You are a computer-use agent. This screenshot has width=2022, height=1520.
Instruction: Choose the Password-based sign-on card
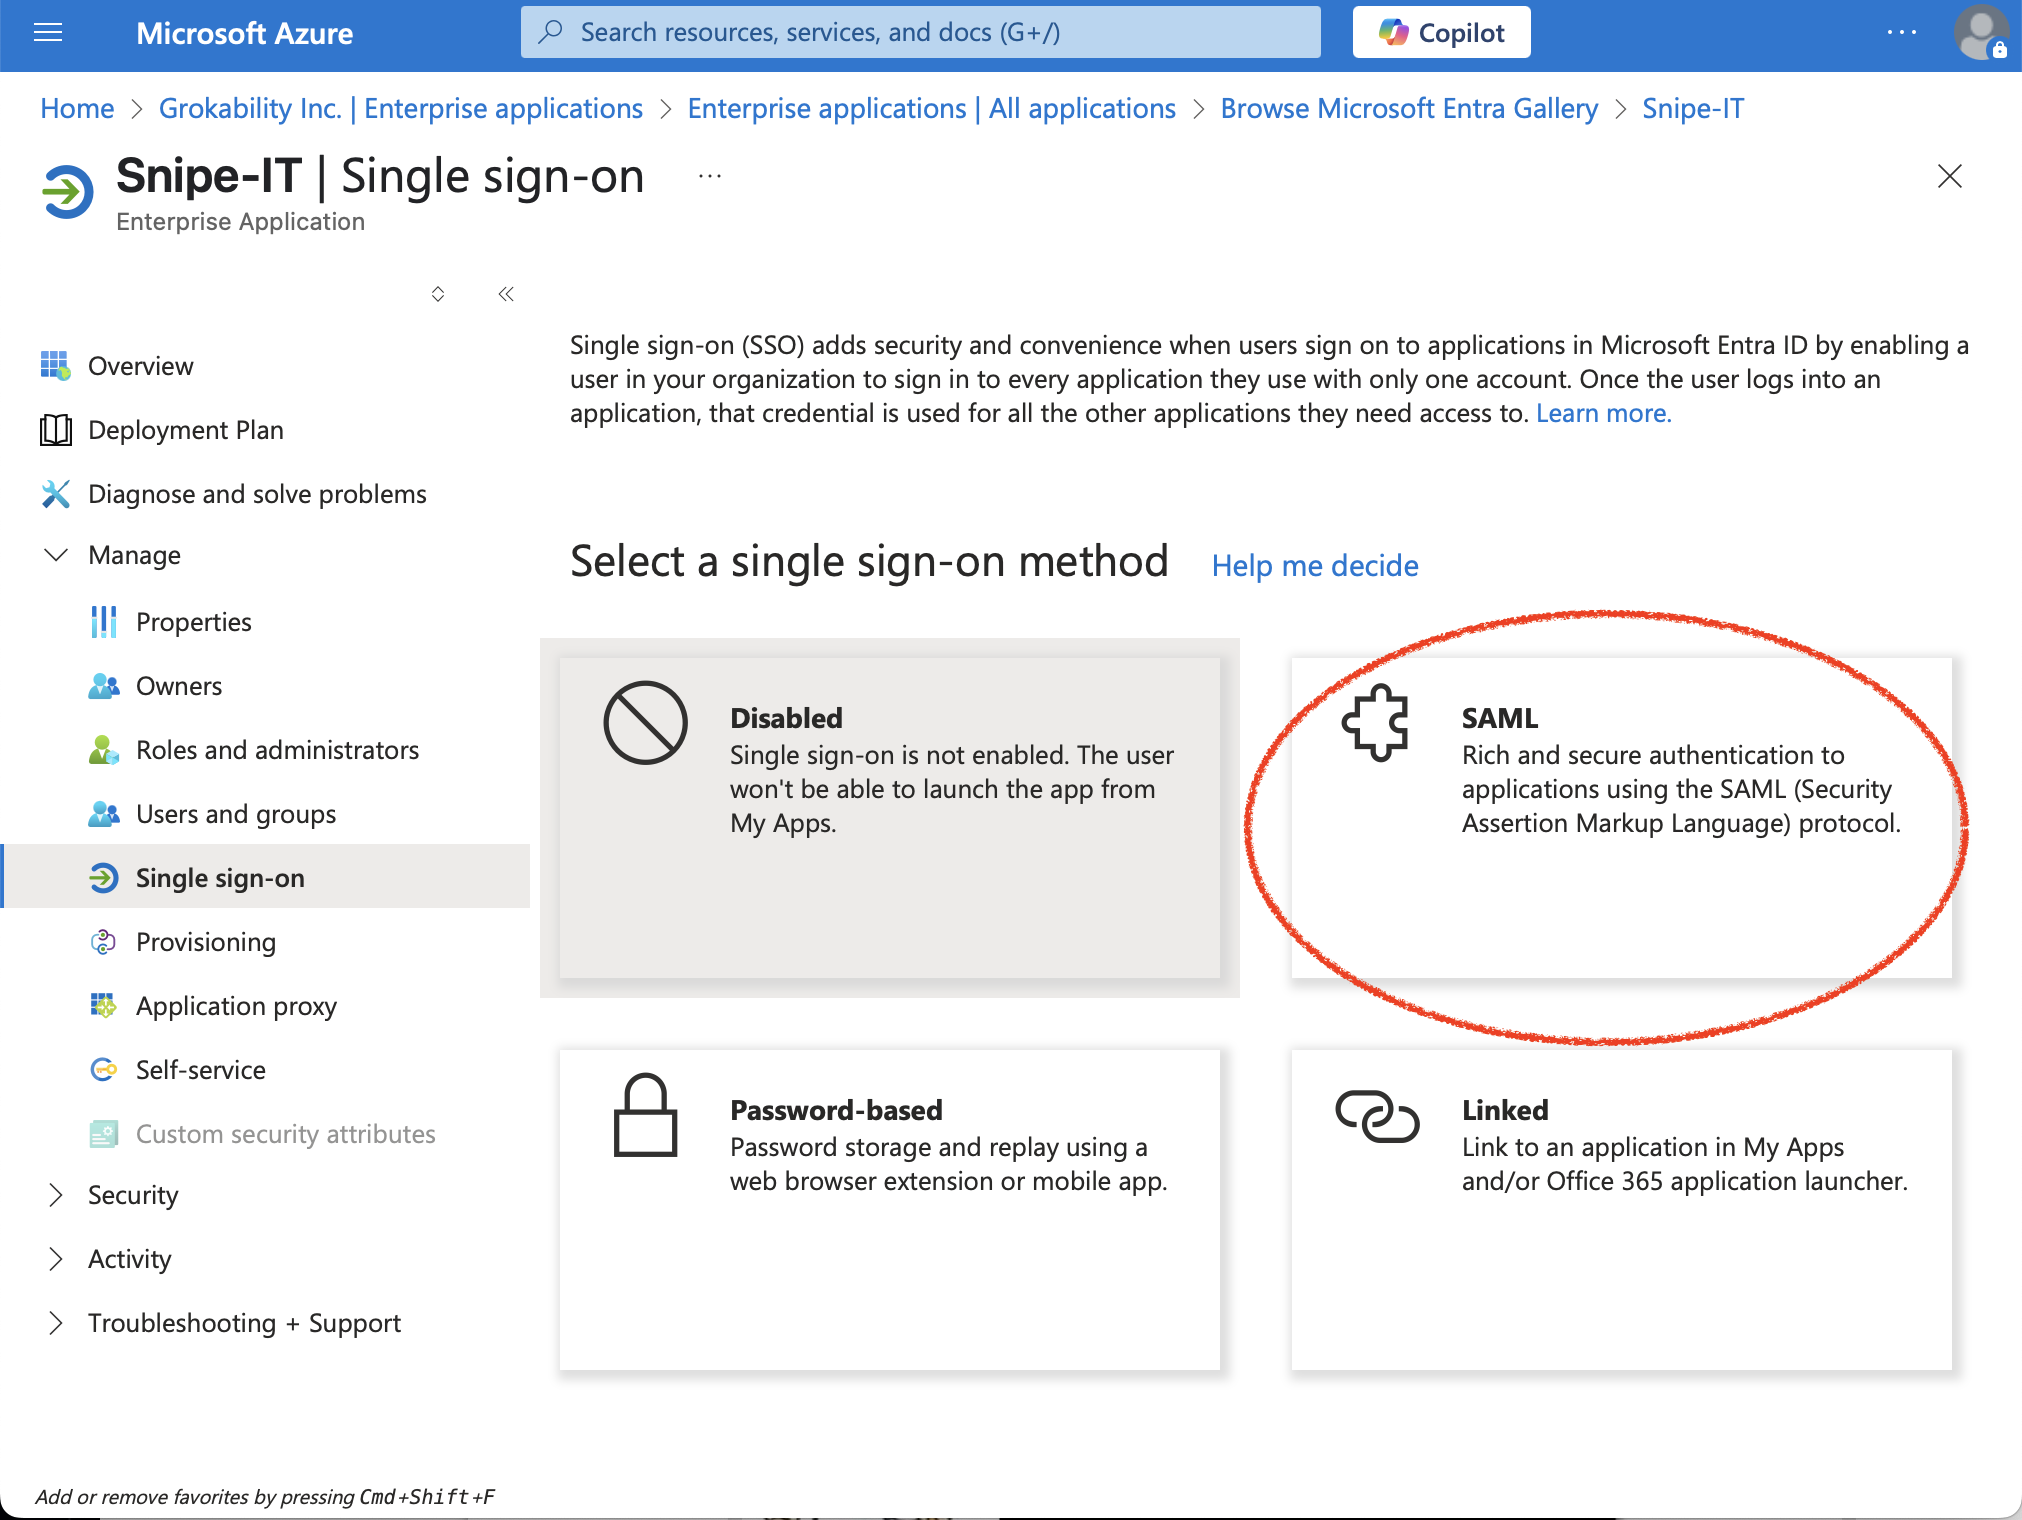click(x=890, y=1209)
